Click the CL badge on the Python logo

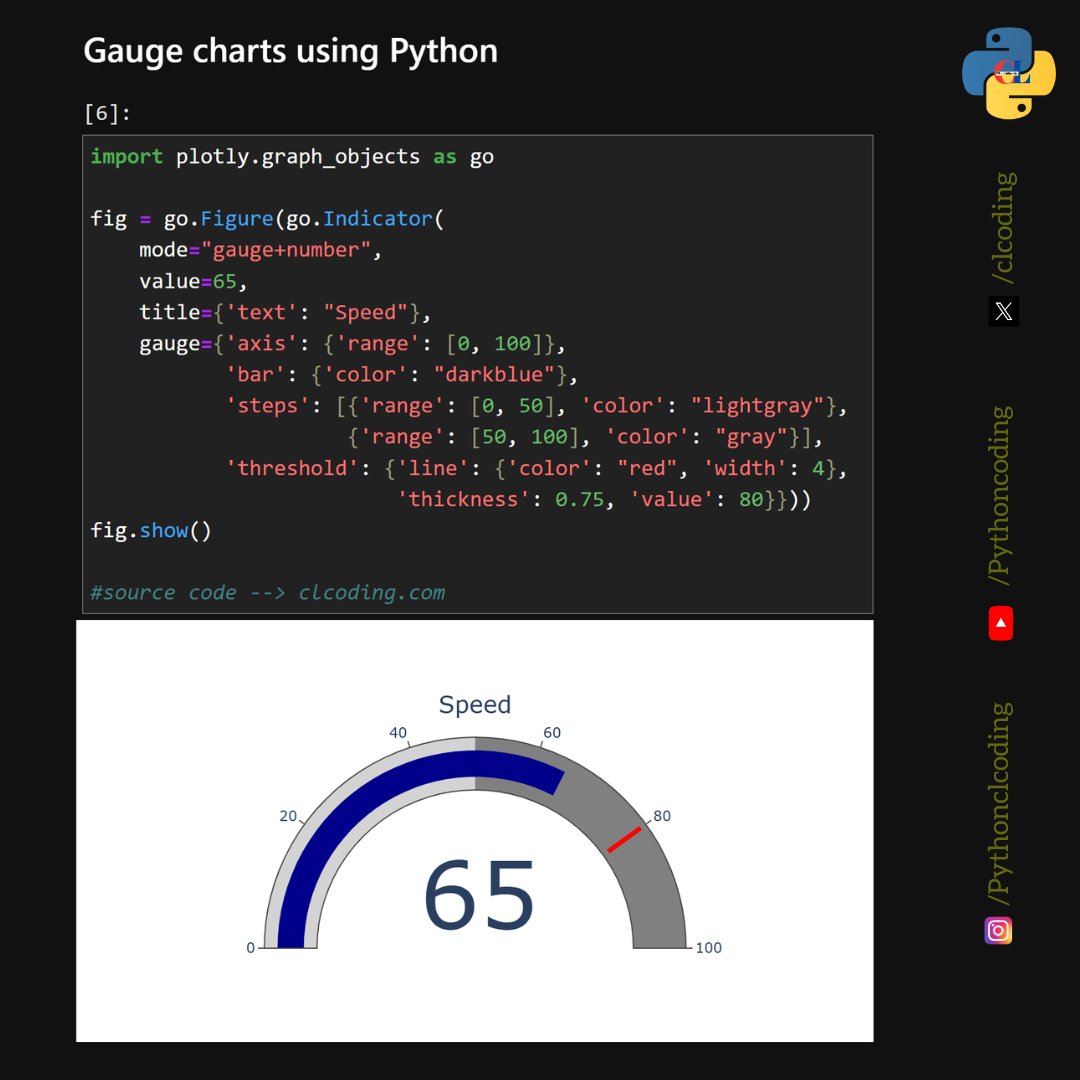tap(1011, 74)
